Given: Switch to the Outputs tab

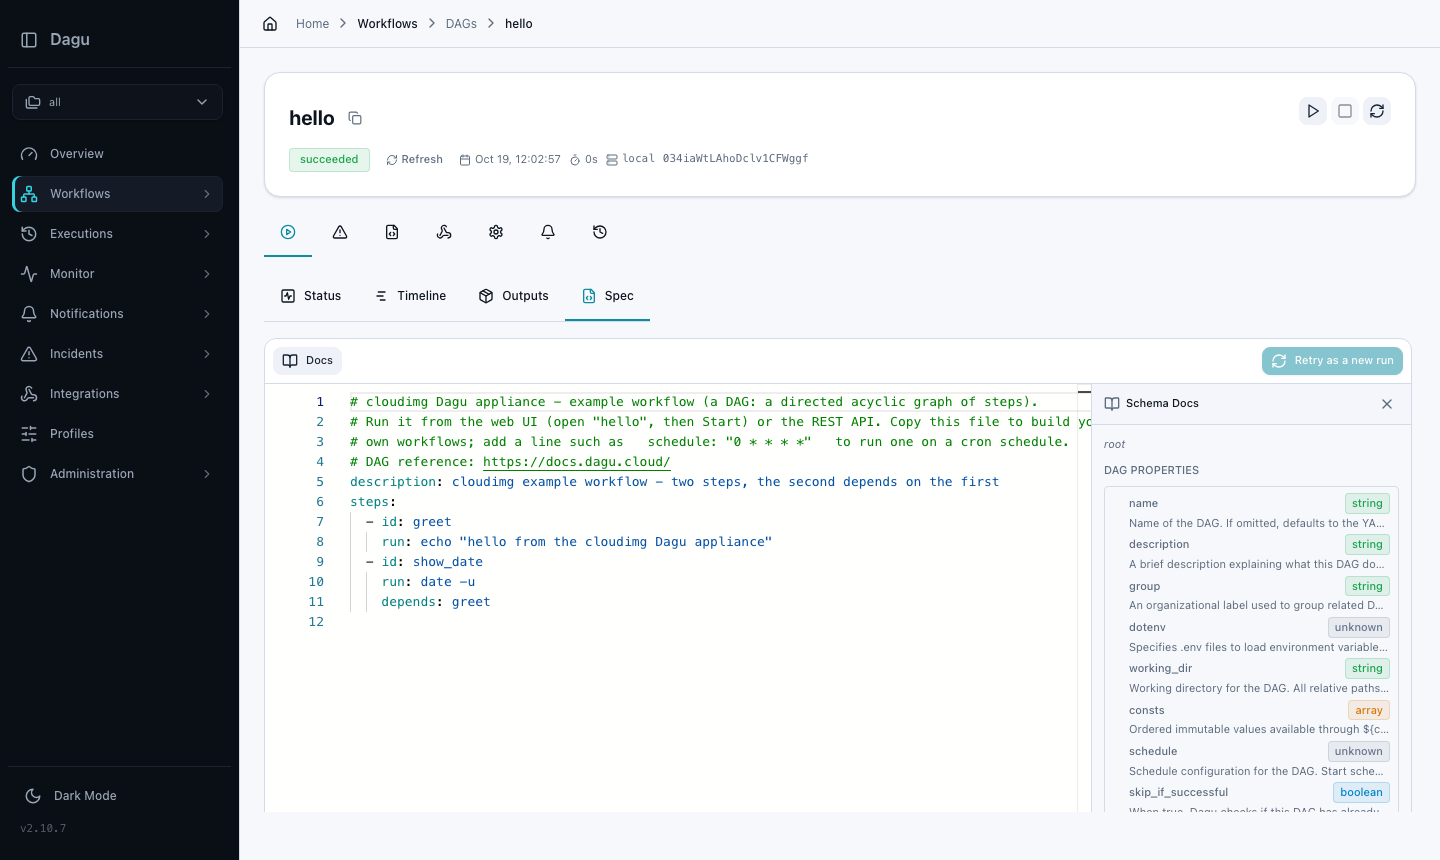Looking at the screenshot, I should (514, 296).
